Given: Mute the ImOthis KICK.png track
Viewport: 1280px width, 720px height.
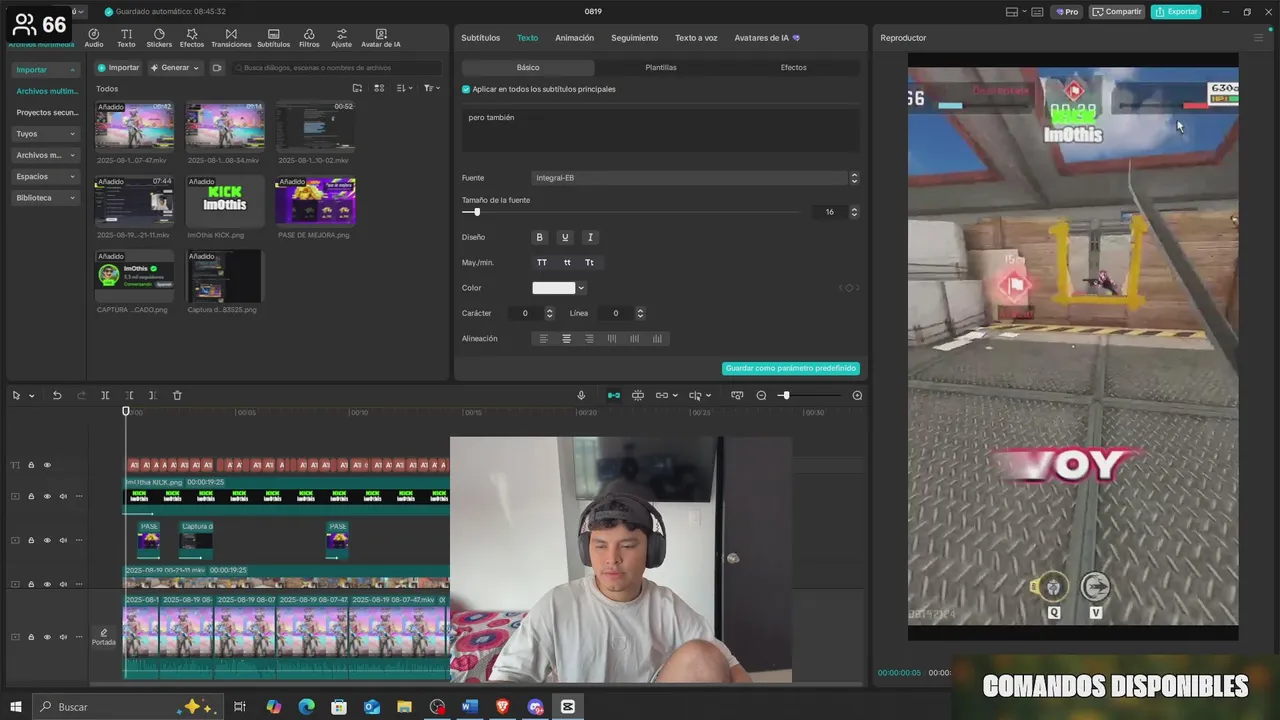Looking at the screenshot, I should tap(63, 496).
